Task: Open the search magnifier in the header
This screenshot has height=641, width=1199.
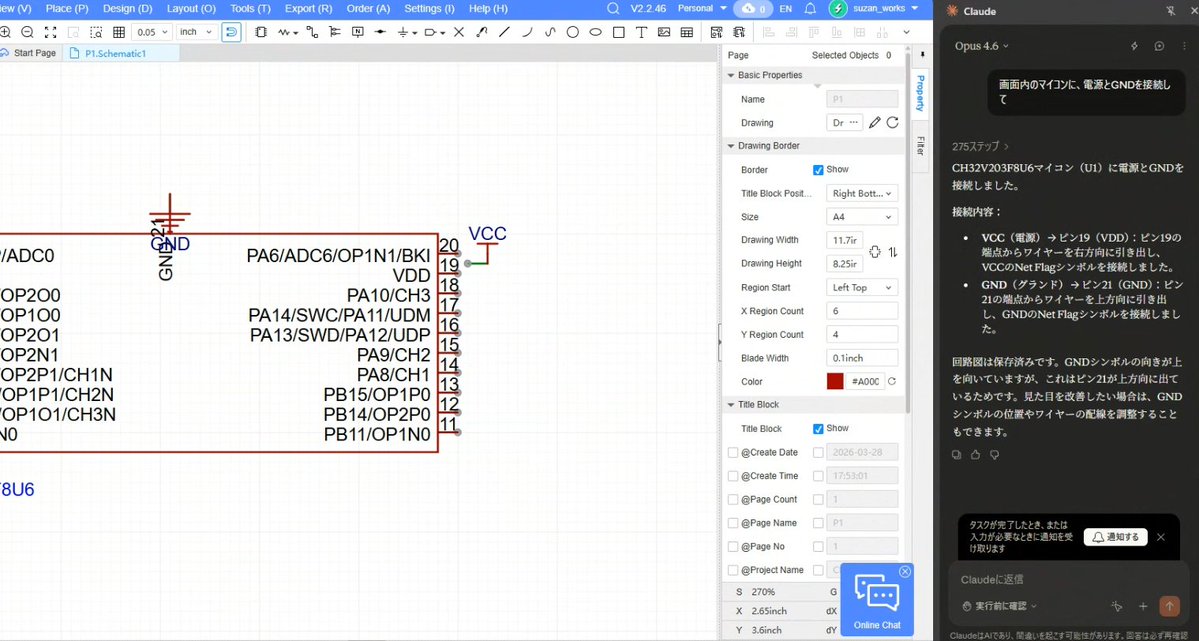Action: click(613, 8)
